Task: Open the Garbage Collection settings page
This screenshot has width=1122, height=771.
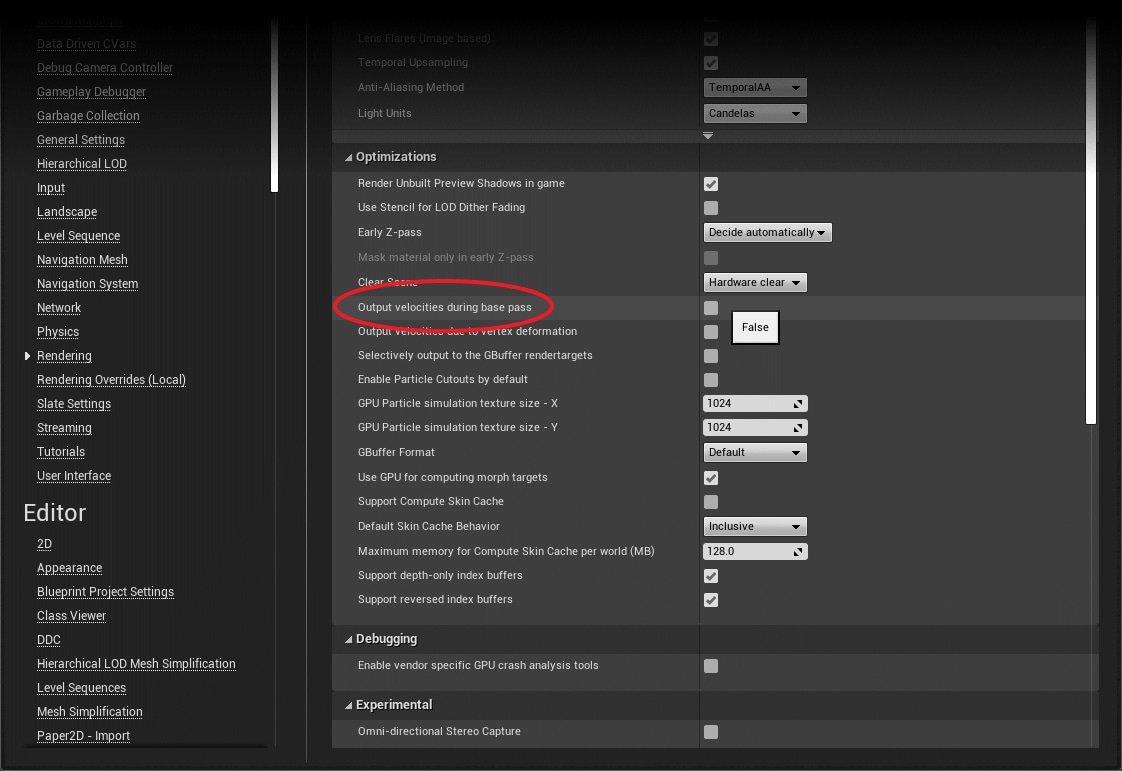Action: pyautogui.click(x=88, y=115)
